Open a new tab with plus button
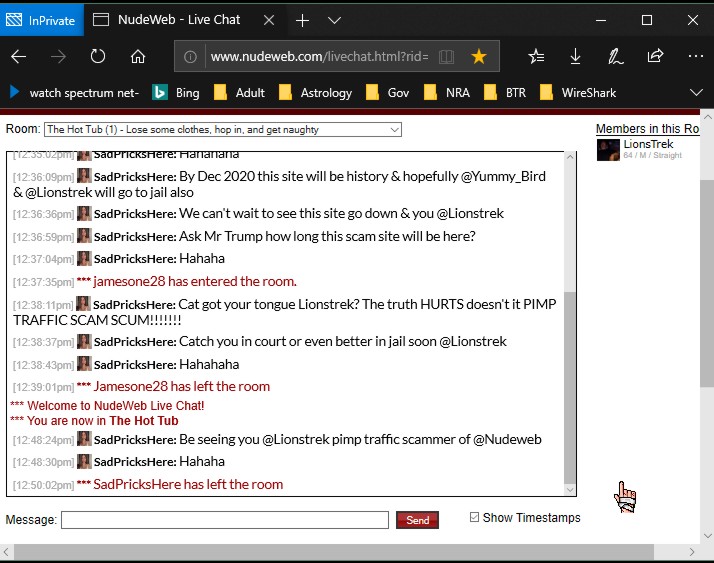 click(302, 20)
